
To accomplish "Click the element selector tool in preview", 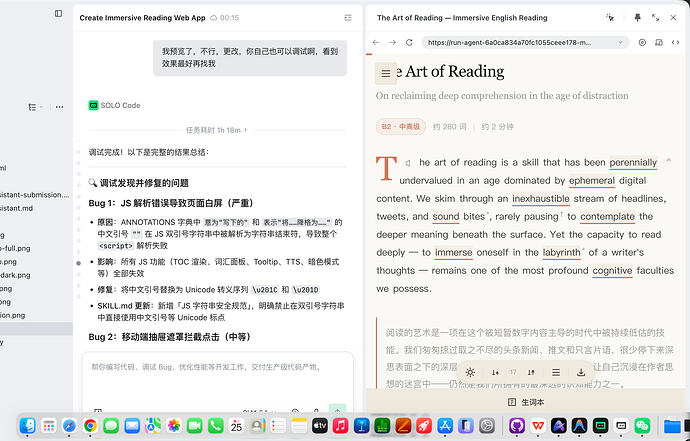I will coord(610,18).
